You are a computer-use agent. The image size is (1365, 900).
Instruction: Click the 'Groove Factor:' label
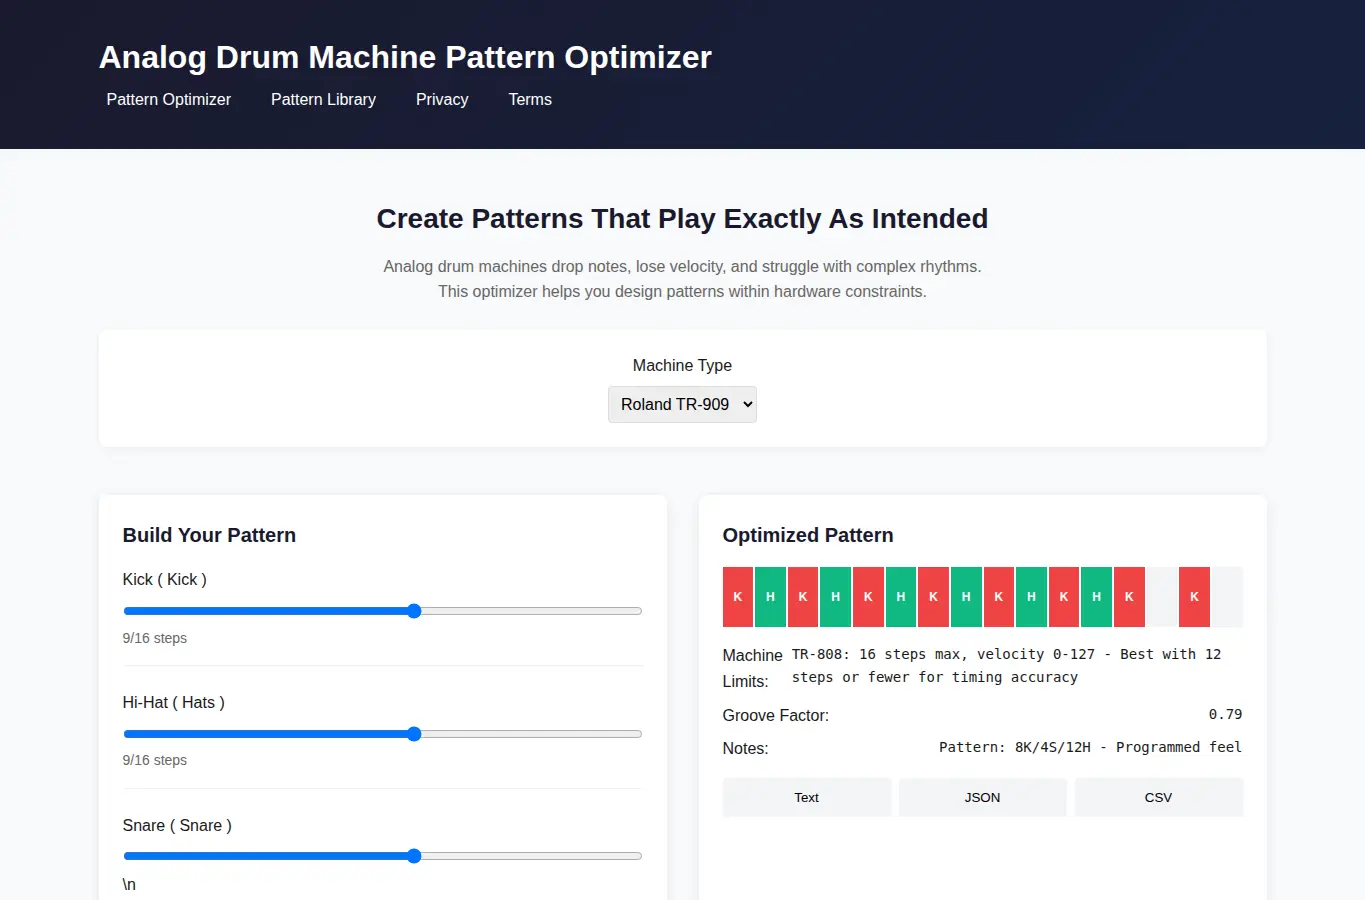776,715
